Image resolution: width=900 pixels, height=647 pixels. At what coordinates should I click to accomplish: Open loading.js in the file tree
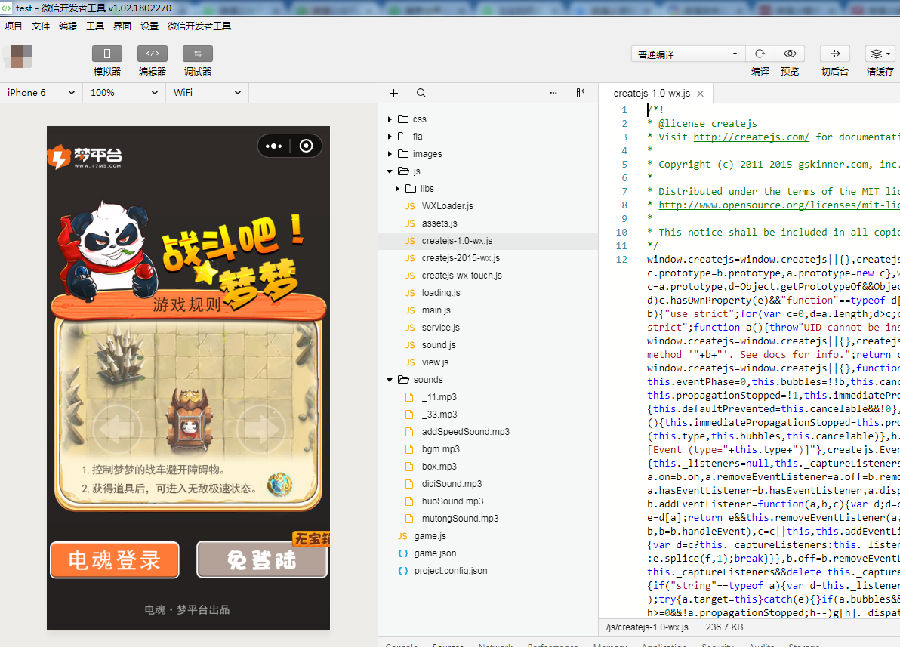pos(441,293)
